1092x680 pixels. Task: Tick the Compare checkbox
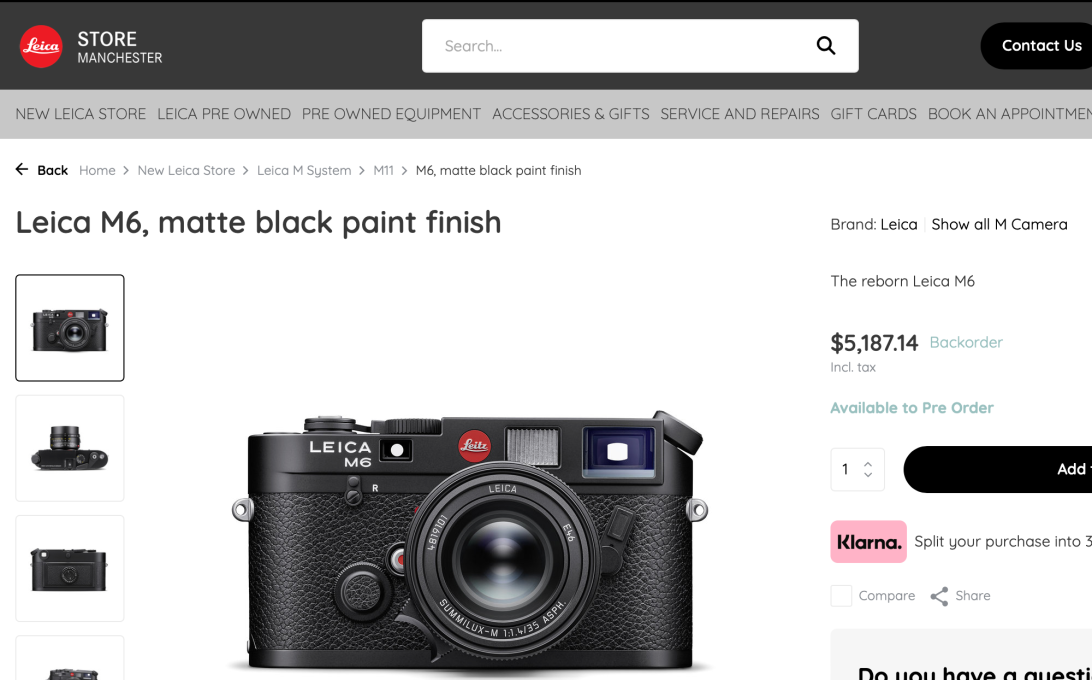coord(842,596)
